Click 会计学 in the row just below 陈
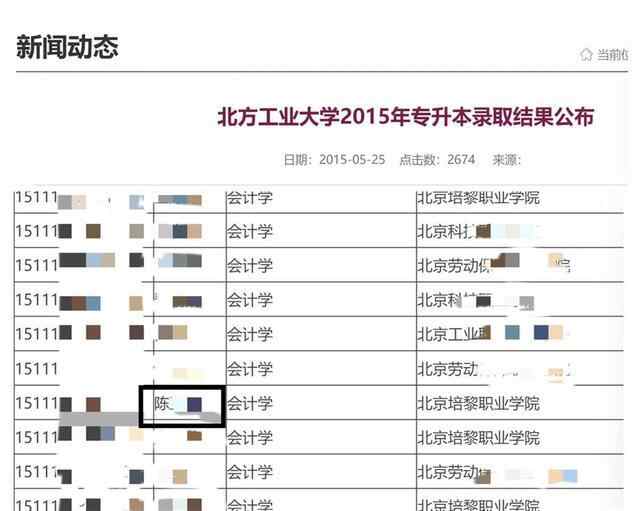 coord(249,438)
